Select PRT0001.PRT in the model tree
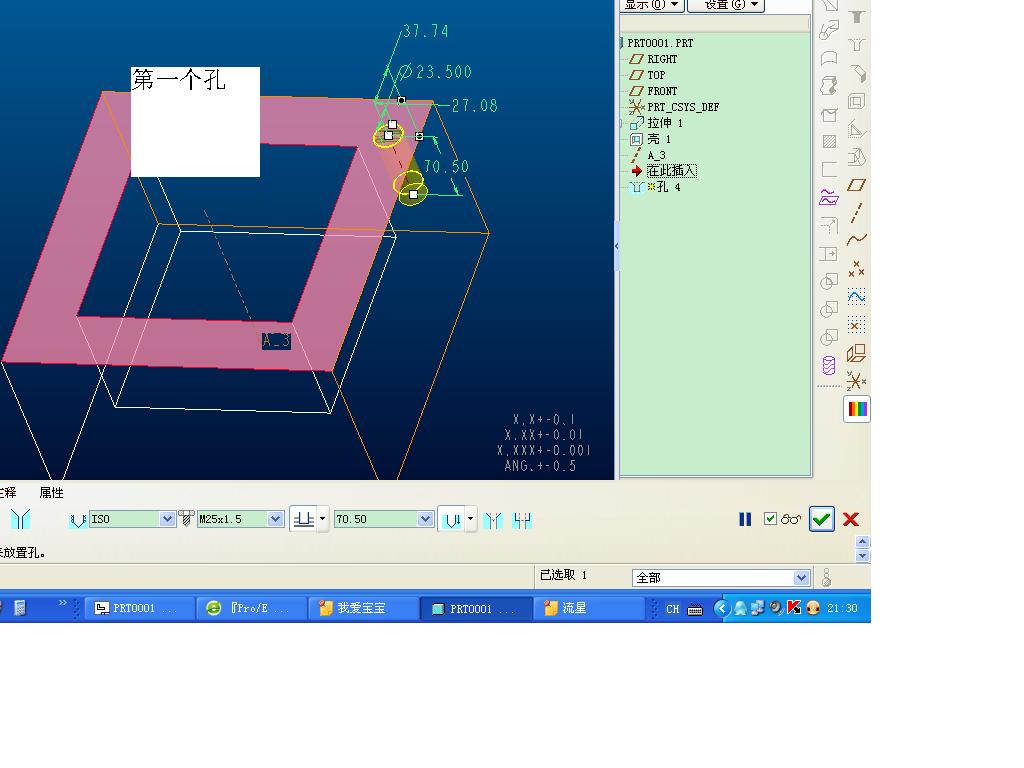This screenshot has height=768, width=1024. (660, 43)
